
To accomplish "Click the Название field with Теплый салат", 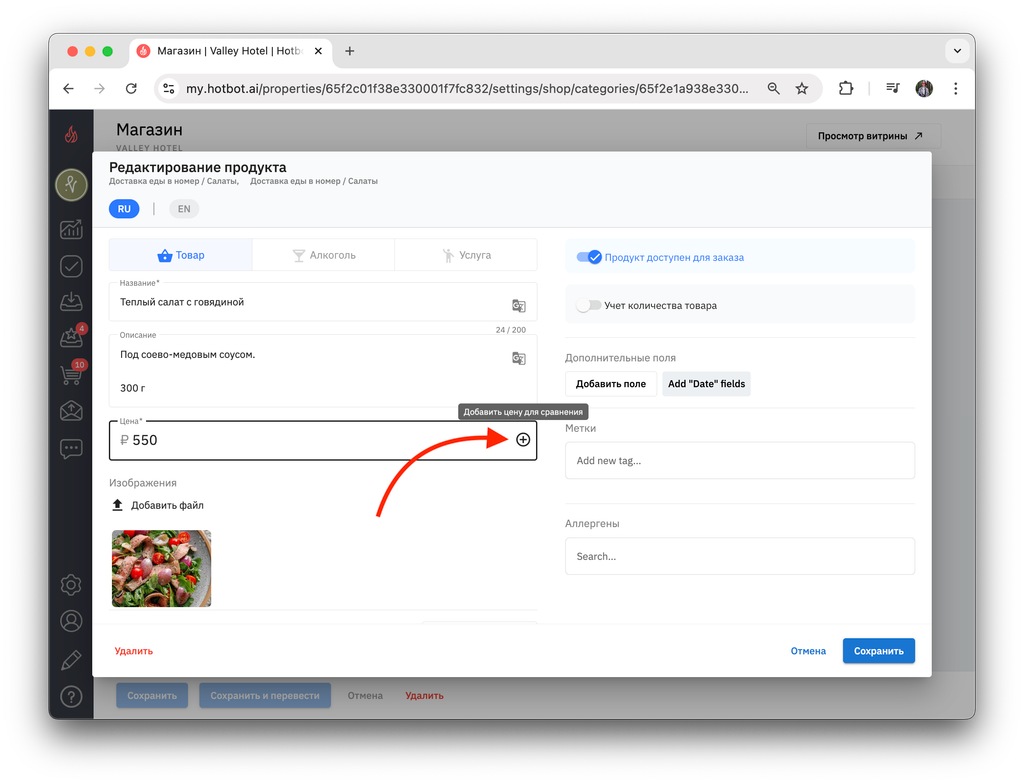I will [x=323, y=302].
